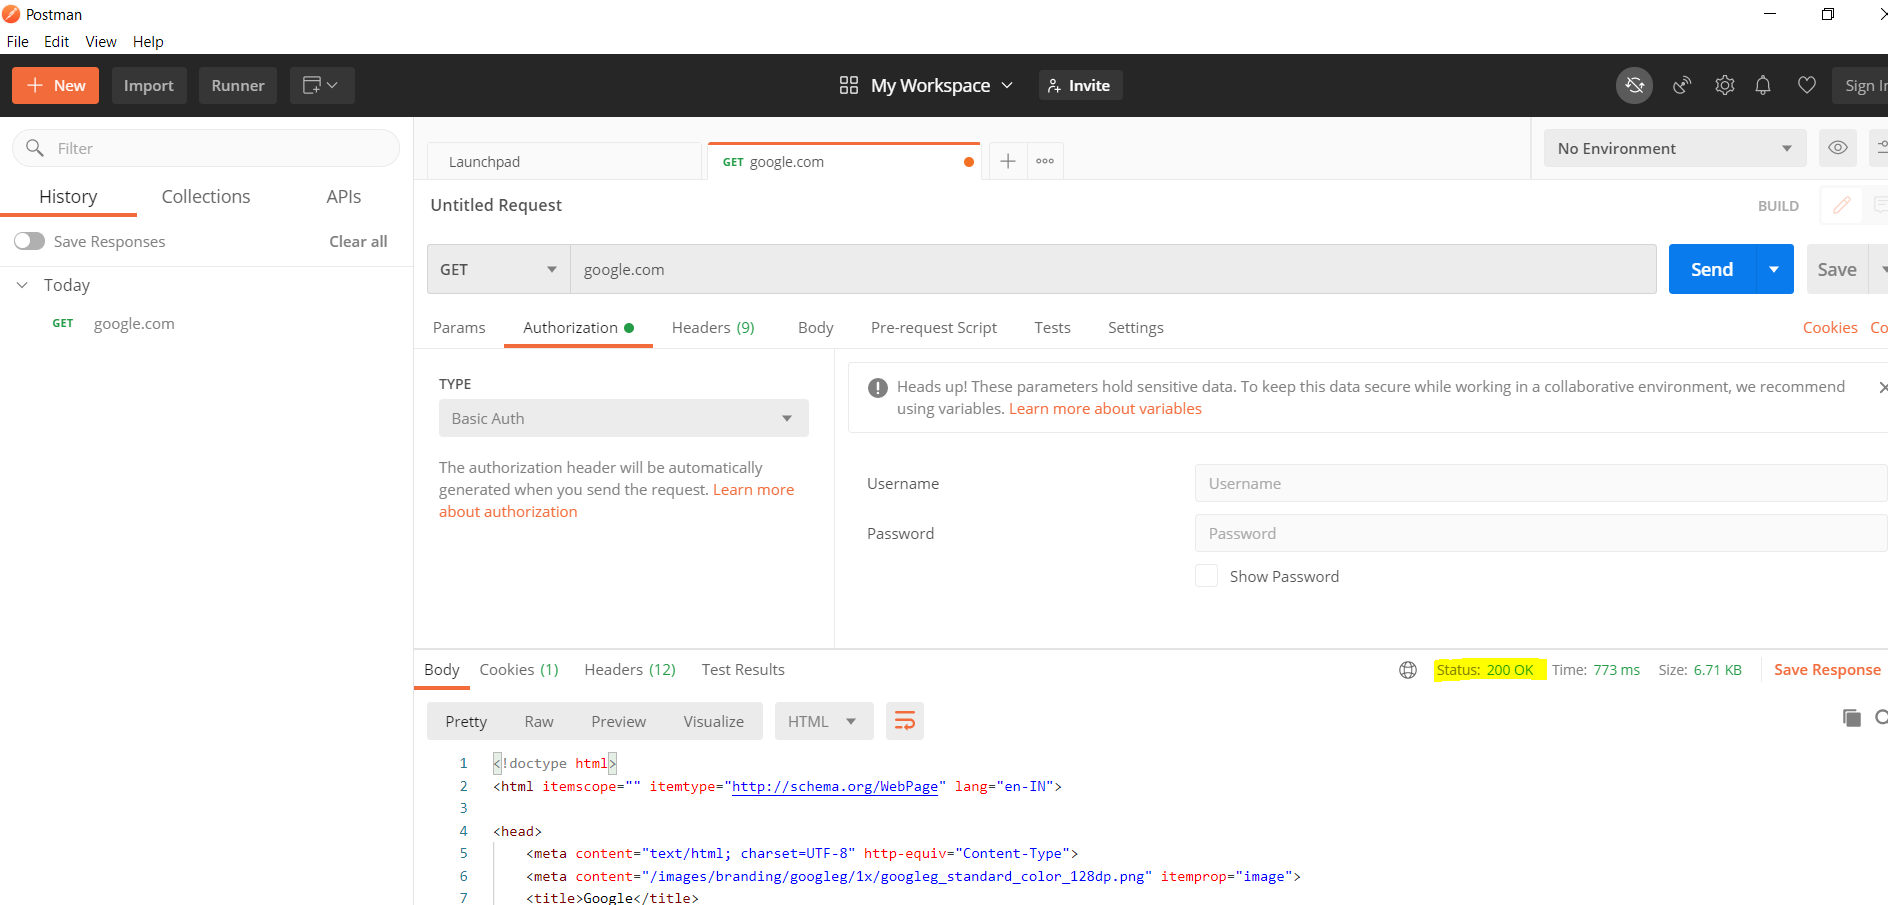Toggle the Save Responses switch

coord(29,241)
